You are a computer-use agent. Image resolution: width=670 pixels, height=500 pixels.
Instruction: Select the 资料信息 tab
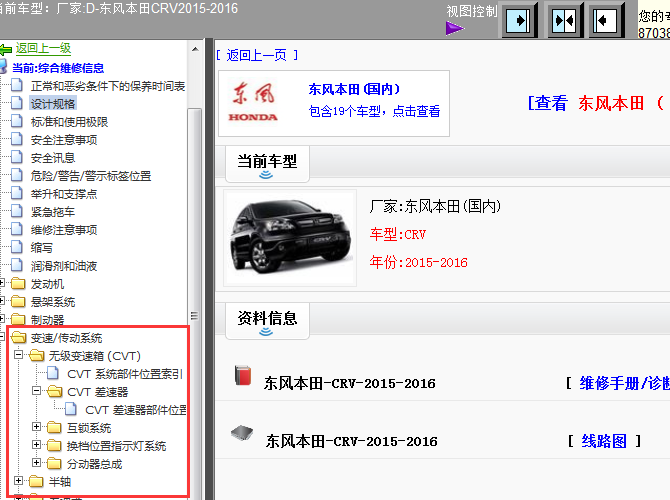pos(267,321)
